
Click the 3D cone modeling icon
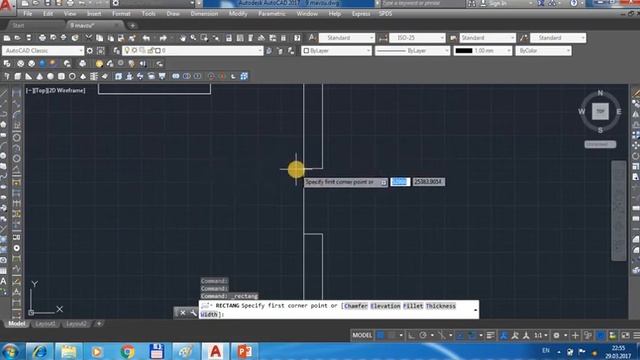coord(40,76)
